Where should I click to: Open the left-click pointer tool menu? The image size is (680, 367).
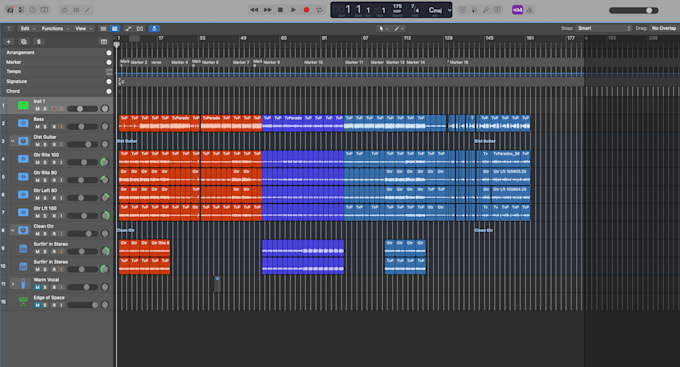pos(383,29)
